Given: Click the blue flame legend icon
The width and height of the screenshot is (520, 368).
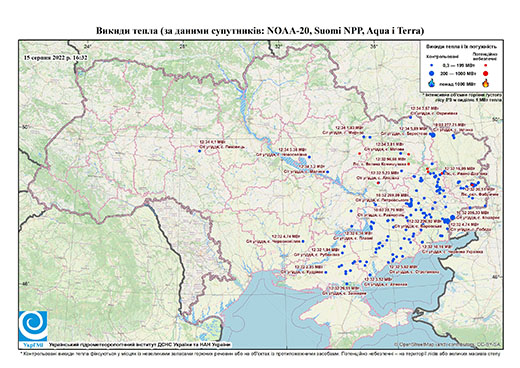Looking at the screenshot, I should [432, 83].
